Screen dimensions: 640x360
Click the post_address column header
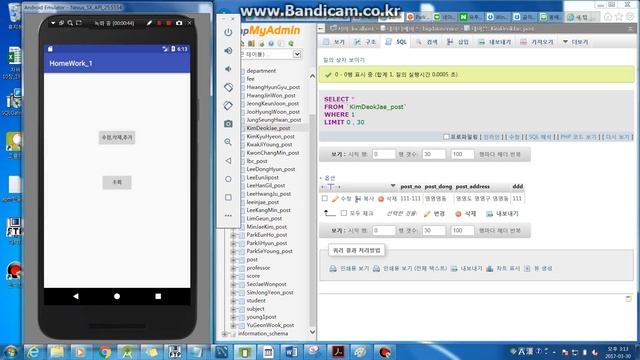click(x=473, y=187)
